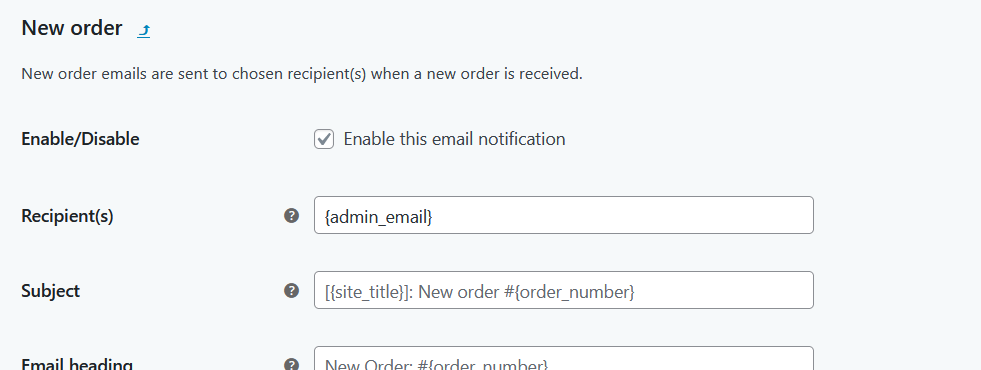Click the New order section heading
The width and height of the screenshot is (981, 370).
pyautogui.click(x=72, y=28)
